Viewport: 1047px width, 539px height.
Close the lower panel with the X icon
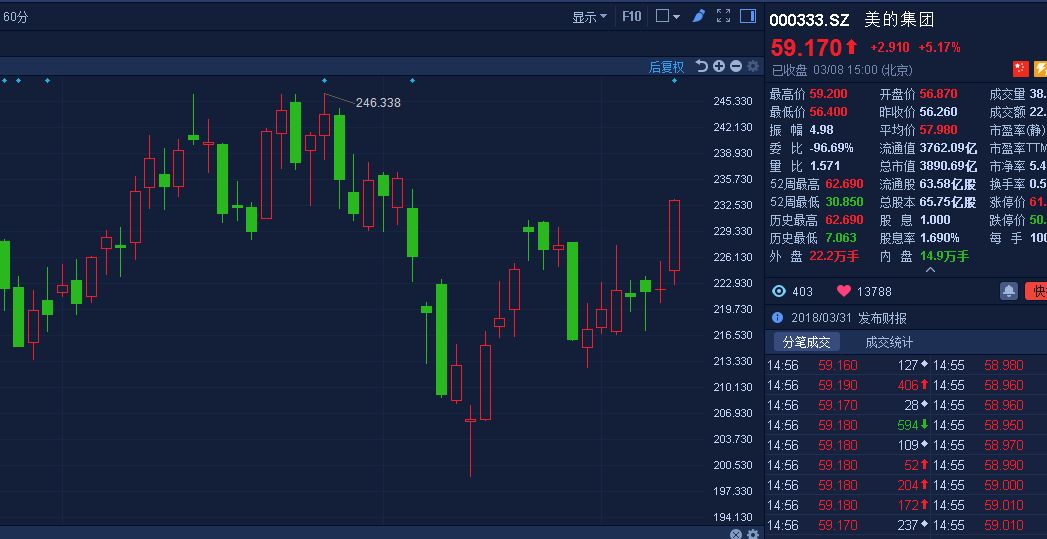(x=735, y=534)
